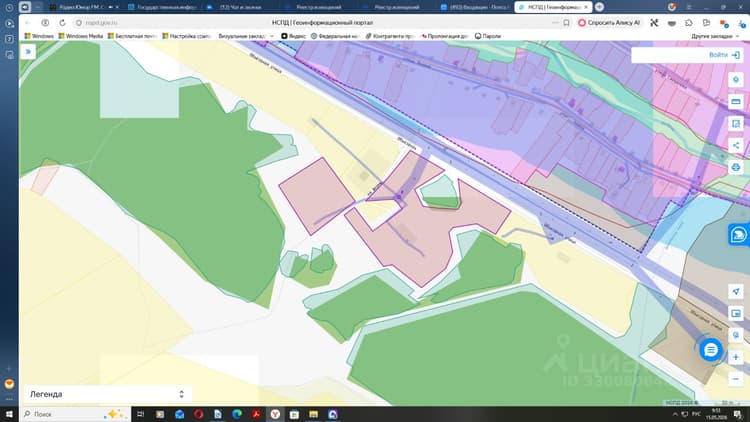Open browser extensions puzzle icon

(x=689, y=22)
